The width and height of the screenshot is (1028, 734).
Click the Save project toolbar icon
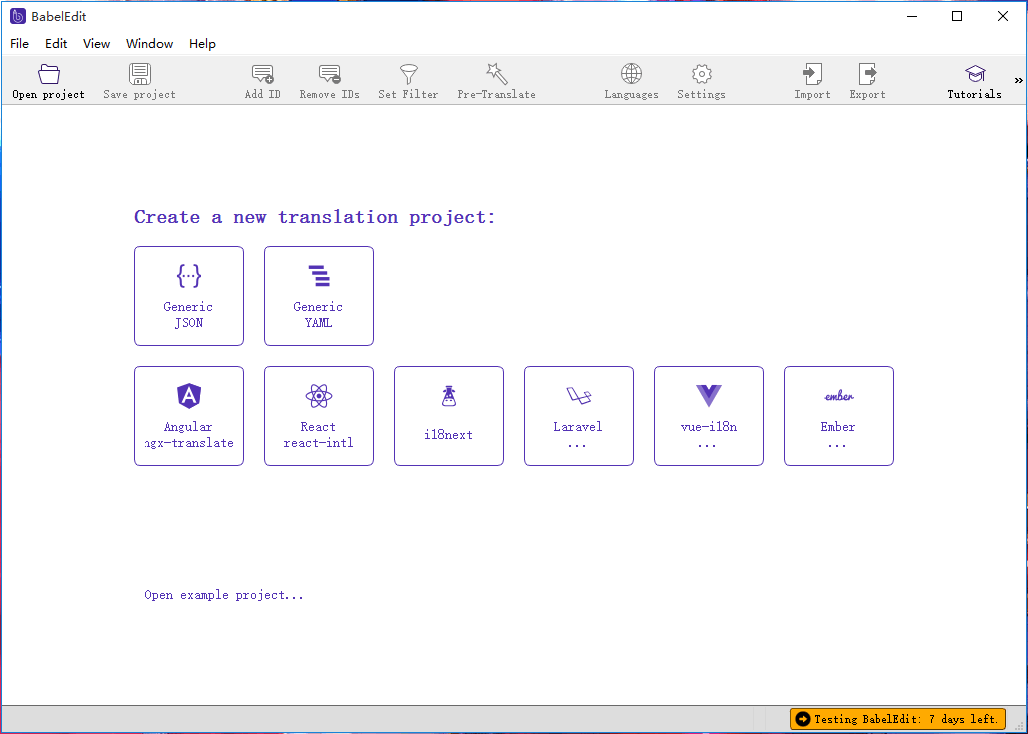(x=138, y=80)
